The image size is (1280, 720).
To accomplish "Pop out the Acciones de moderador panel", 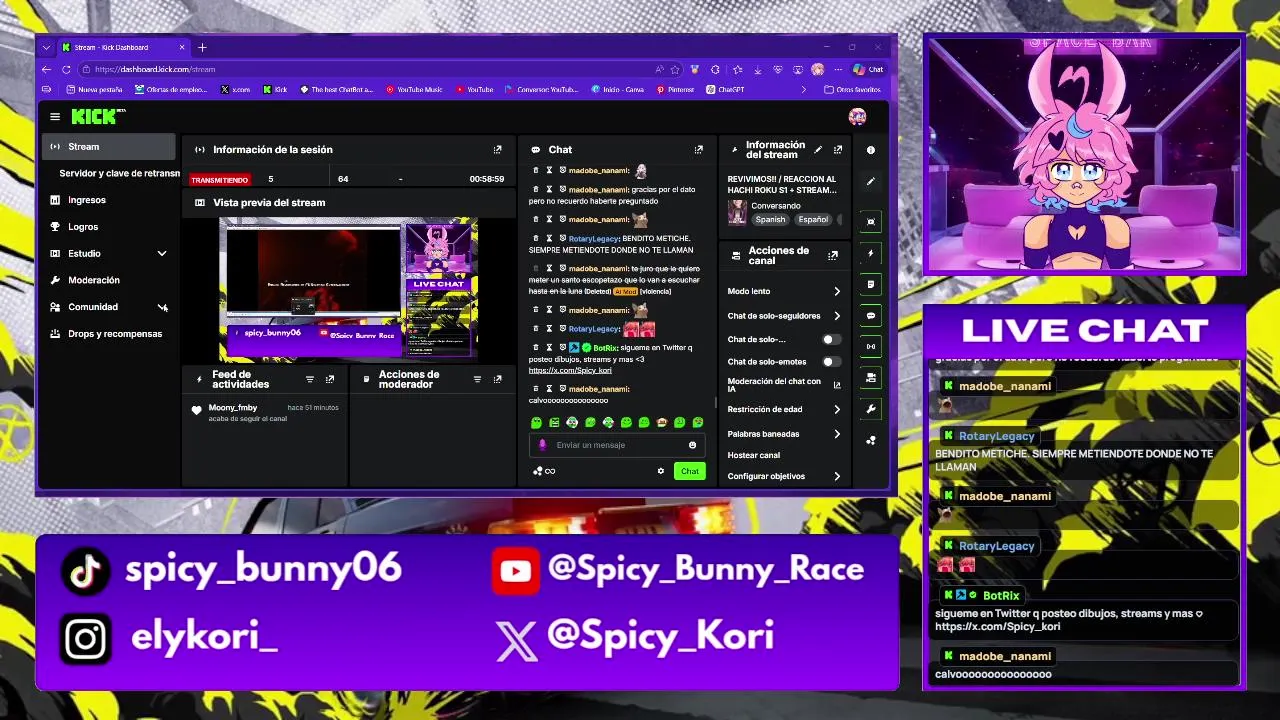I will [497, 380].
